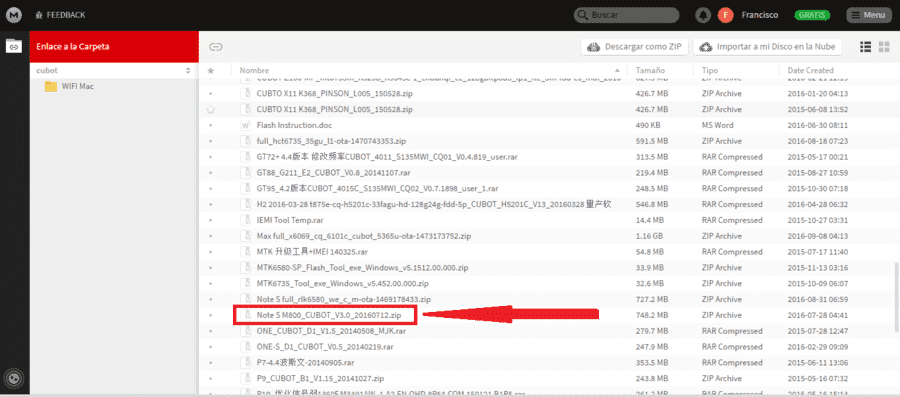Sort by Tamaño column
The width and height of the screenshot is (900, 397).
(650, 71)
